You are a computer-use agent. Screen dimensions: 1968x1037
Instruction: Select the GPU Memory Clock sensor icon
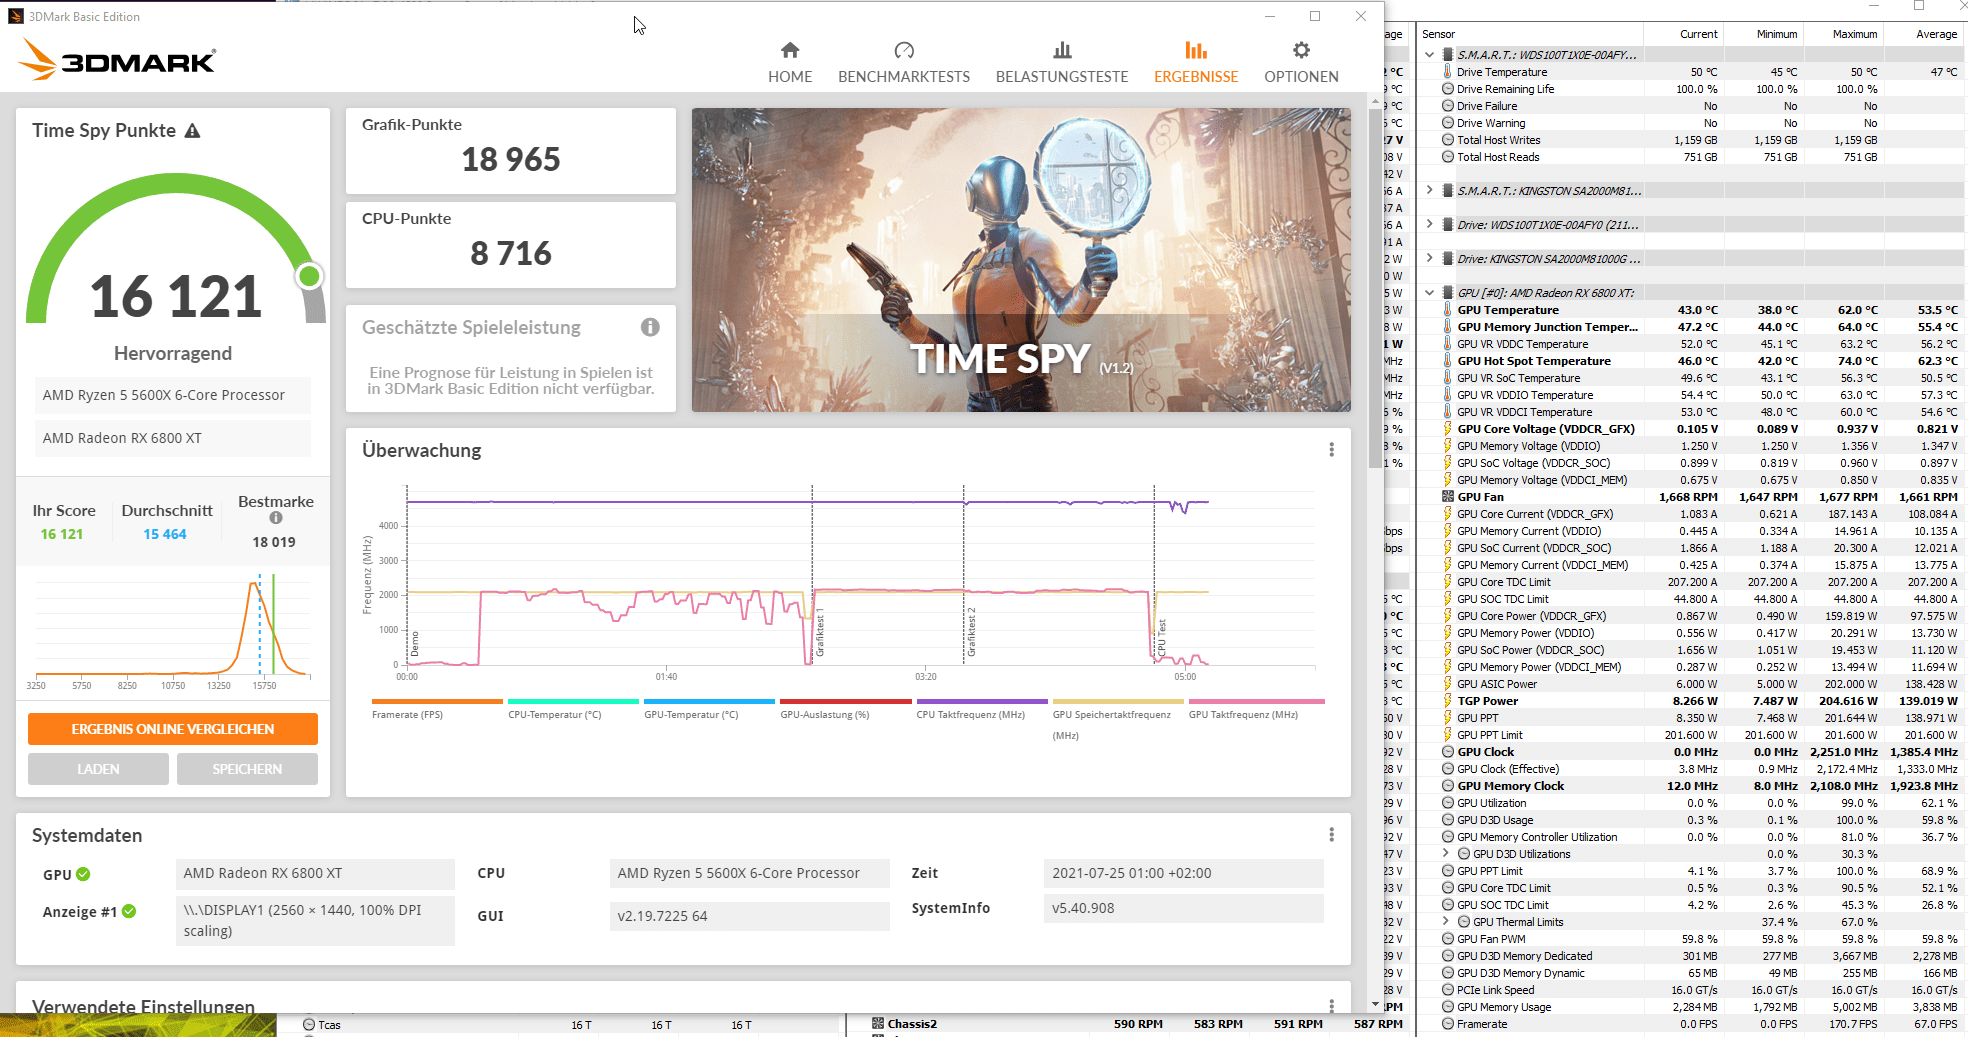coord(1447,786)
